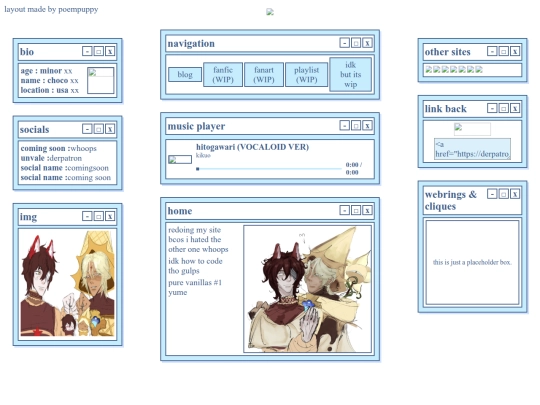Open first other sites badge icon
Viewport: 540px width, 405px height.
(x=428, y=70)
